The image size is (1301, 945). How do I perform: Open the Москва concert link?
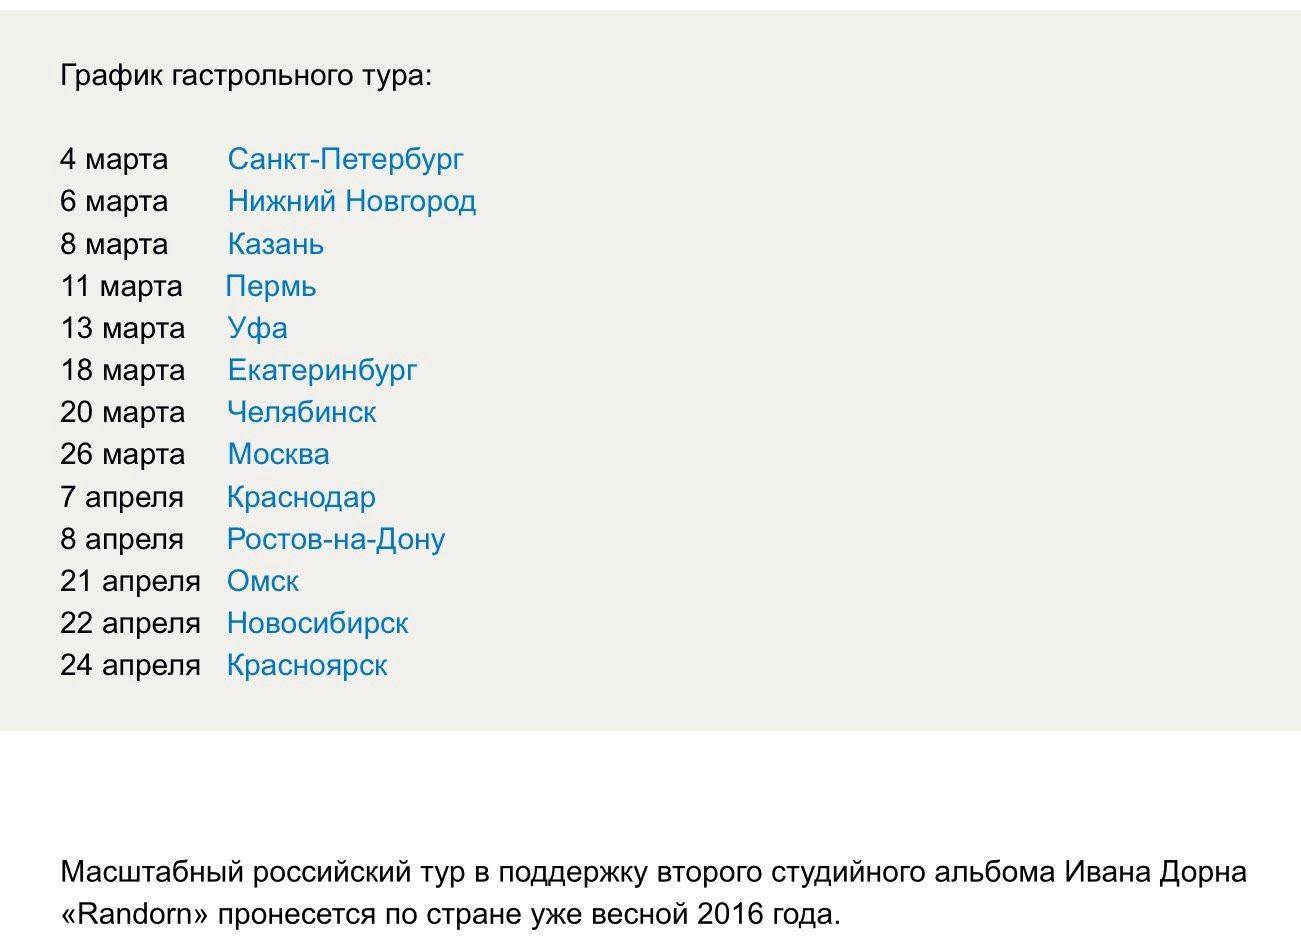[x=279, y=454]
